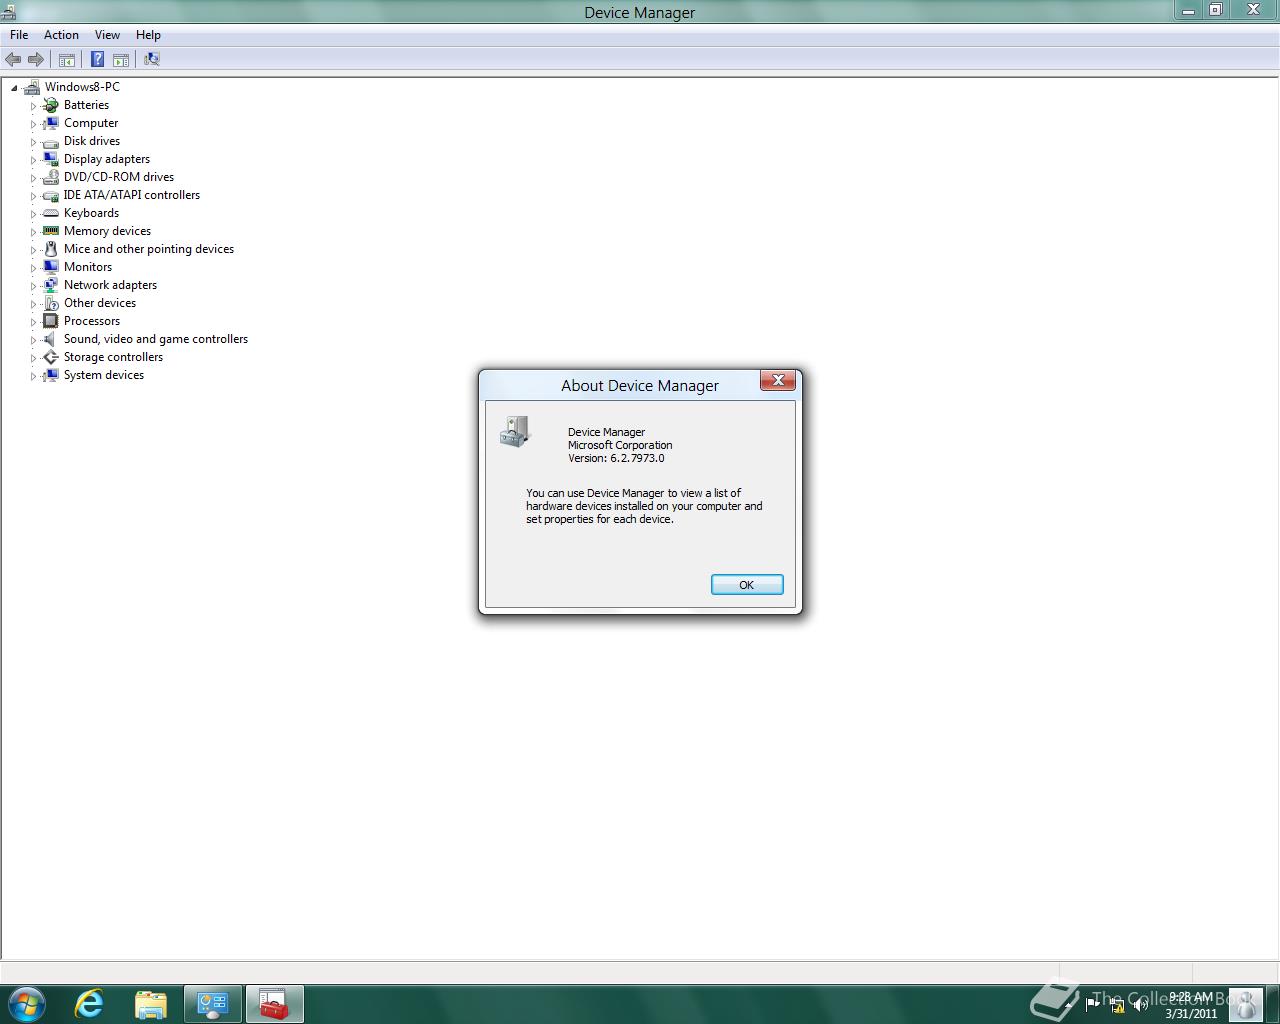
Task: Expand the IDE ATA/ATAPI controllers node
Action: coord(33,196)
